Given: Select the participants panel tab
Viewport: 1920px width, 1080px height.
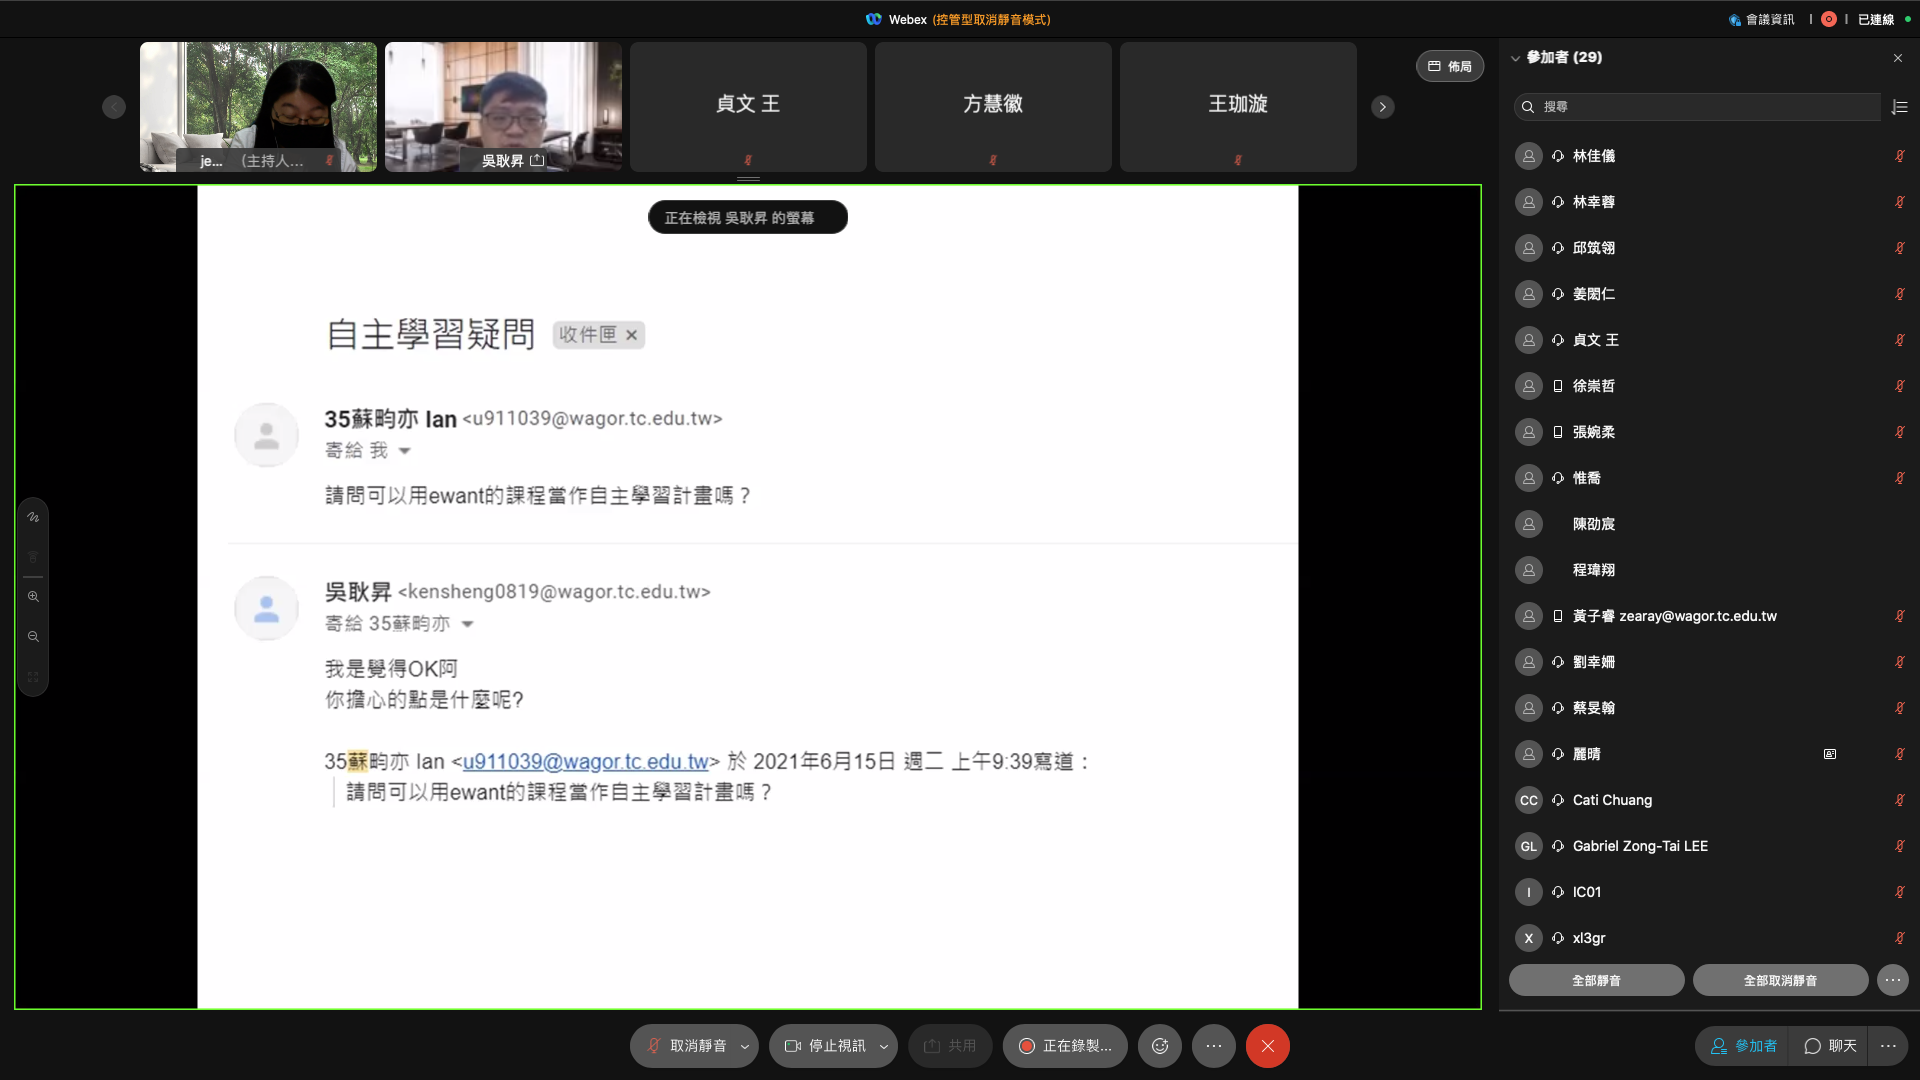Looking at the screenshot, I should pos(1744,1046).
